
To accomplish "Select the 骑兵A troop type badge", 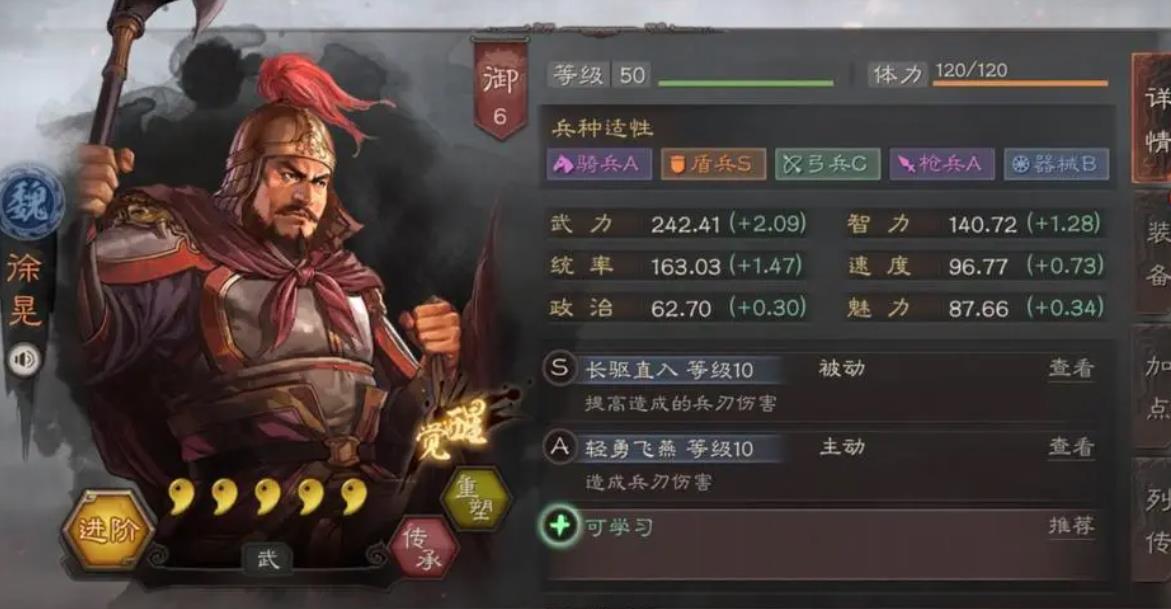I will pos(600,164).
